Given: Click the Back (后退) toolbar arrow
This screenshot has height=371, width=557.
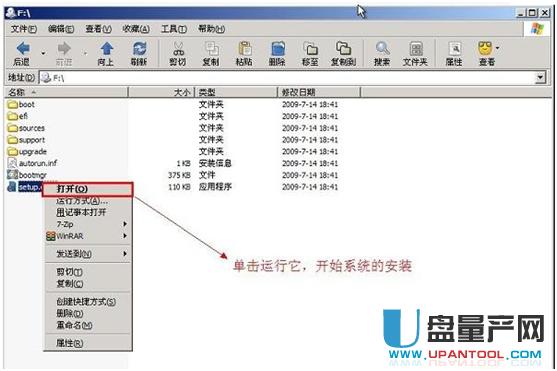Looking at the screenshot, I should (23, 48).
